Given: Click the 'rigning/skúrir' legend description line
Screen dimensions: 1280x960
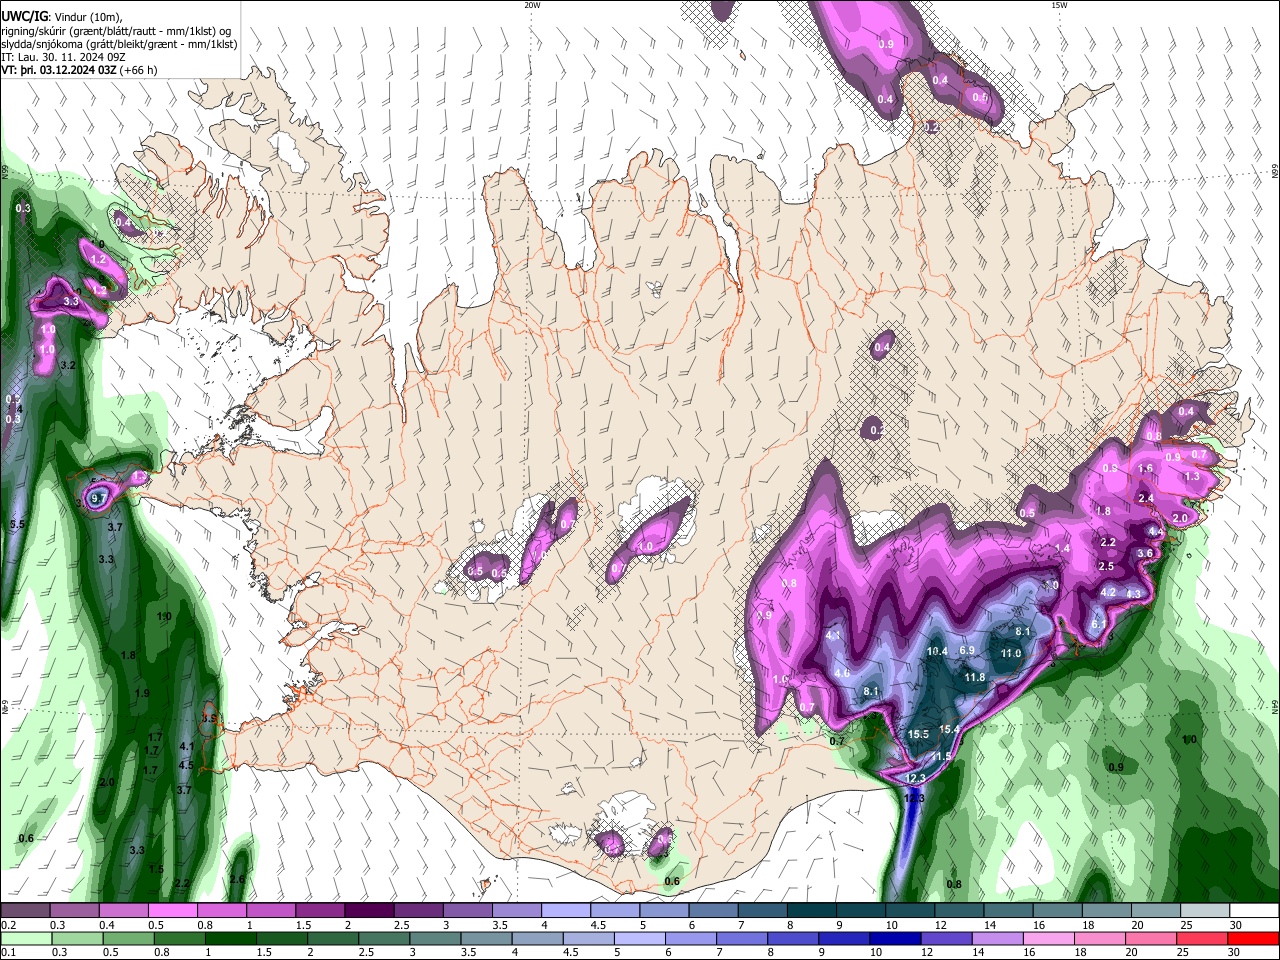Looking at the screenshot, I should tap(116, 31).
